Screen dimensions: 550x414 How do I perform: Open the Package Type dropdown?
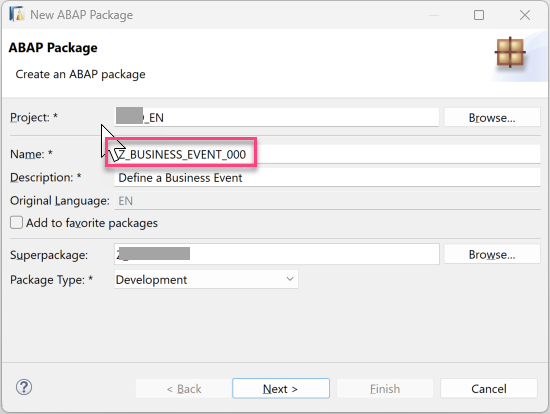coord(206,280)
